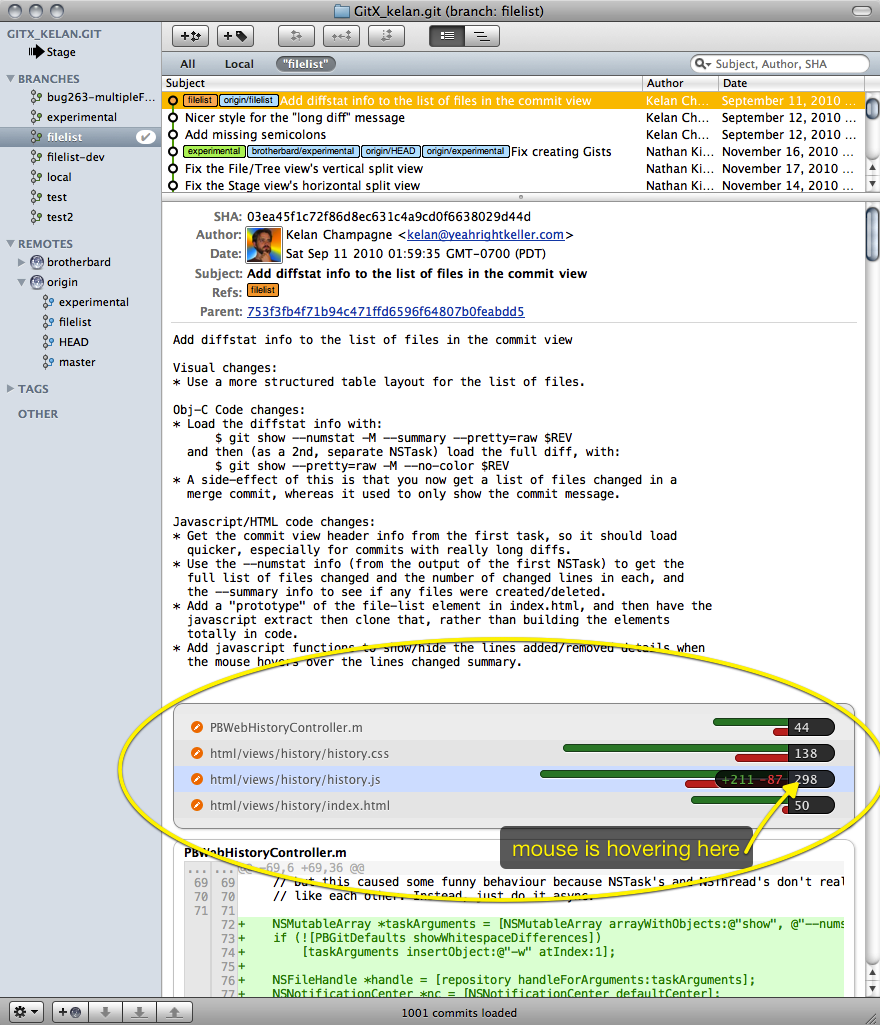880x1025 pixels.
Task: Switch to the tree view toggle
Action: tap(482, 36)
